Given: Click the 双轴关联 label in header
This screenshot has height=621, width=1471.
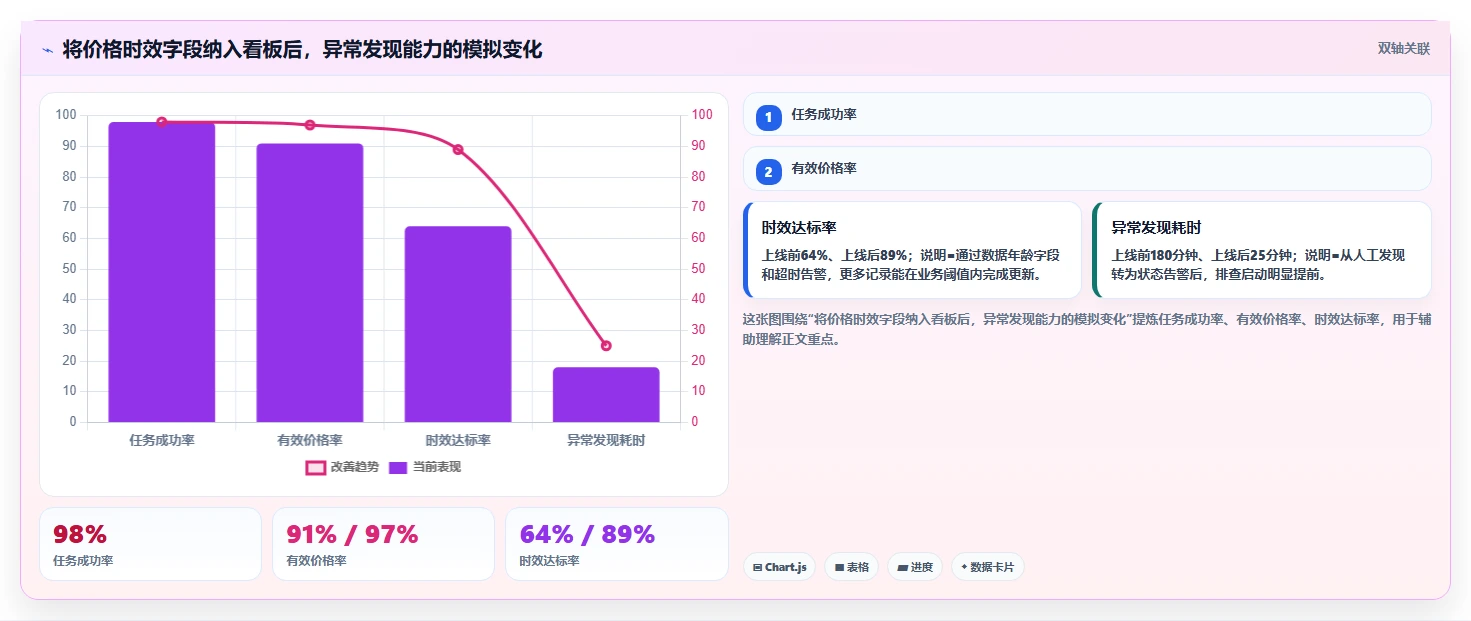Looking at the screenshot, I should tap(1404, 48).
